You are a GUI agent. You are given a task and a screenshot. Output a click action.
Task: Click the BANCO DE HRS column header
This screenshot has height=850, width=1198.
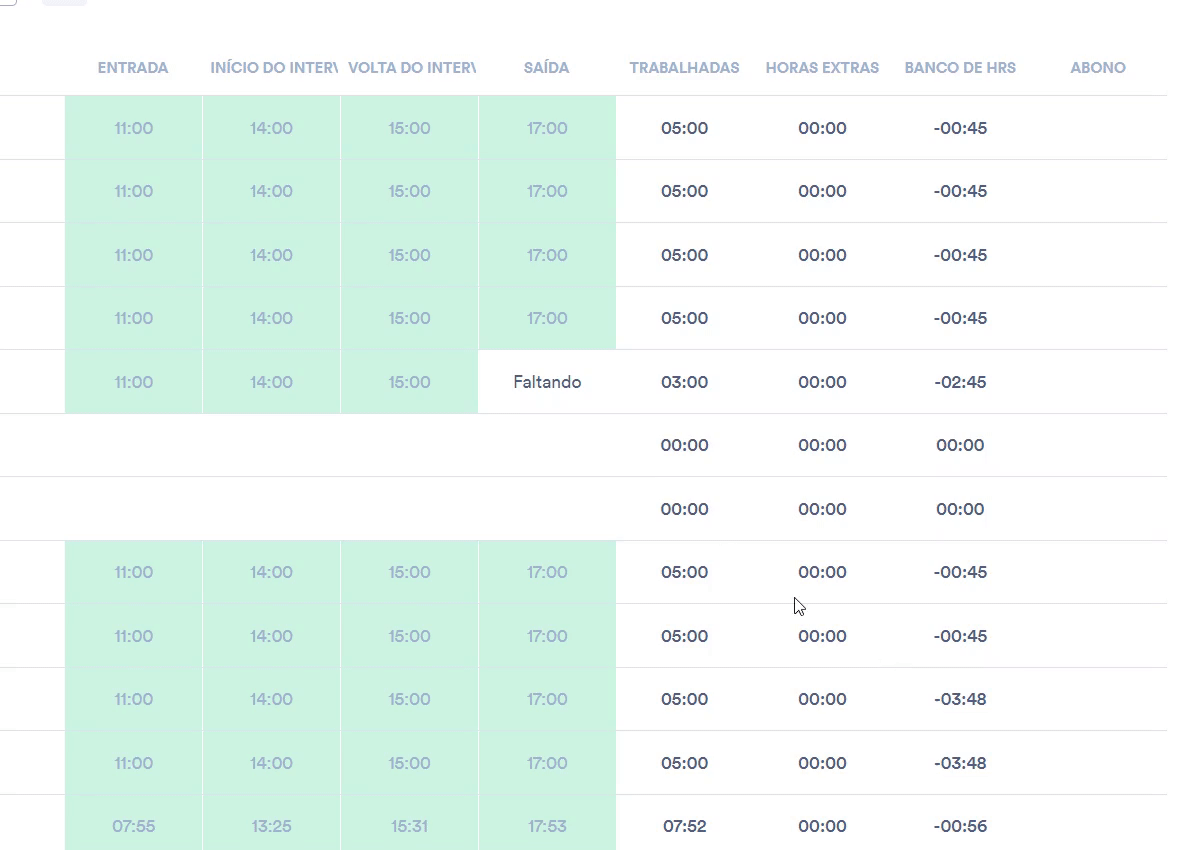pyautogui.click(x=960, y=68)
